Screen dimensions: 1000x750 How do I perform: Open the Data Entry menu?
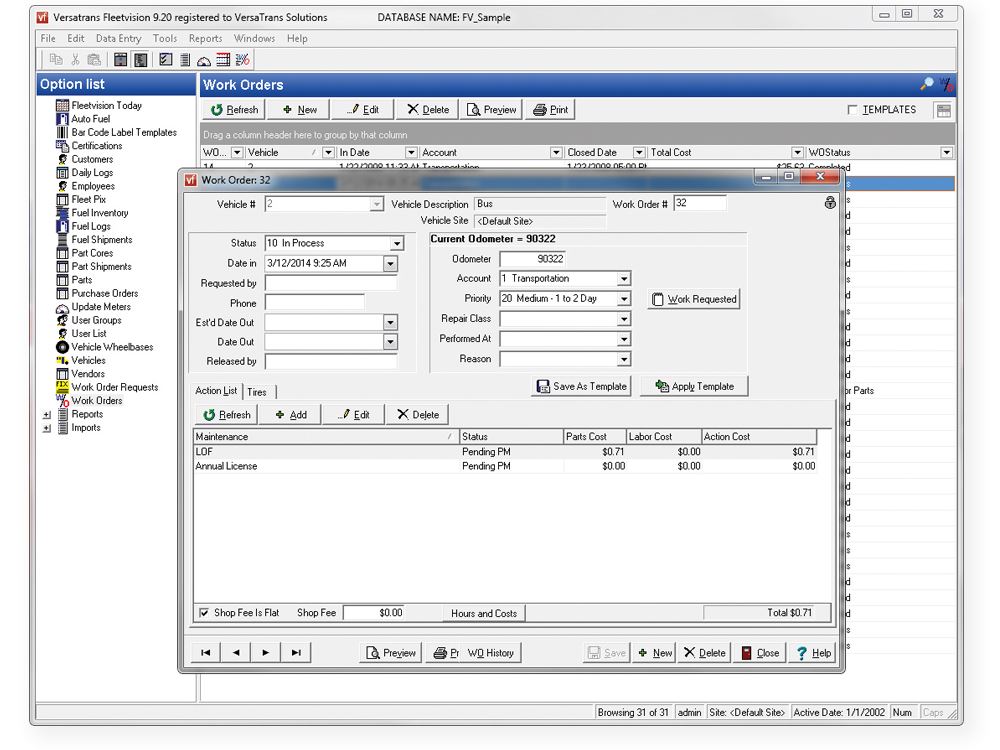(118, 38)
